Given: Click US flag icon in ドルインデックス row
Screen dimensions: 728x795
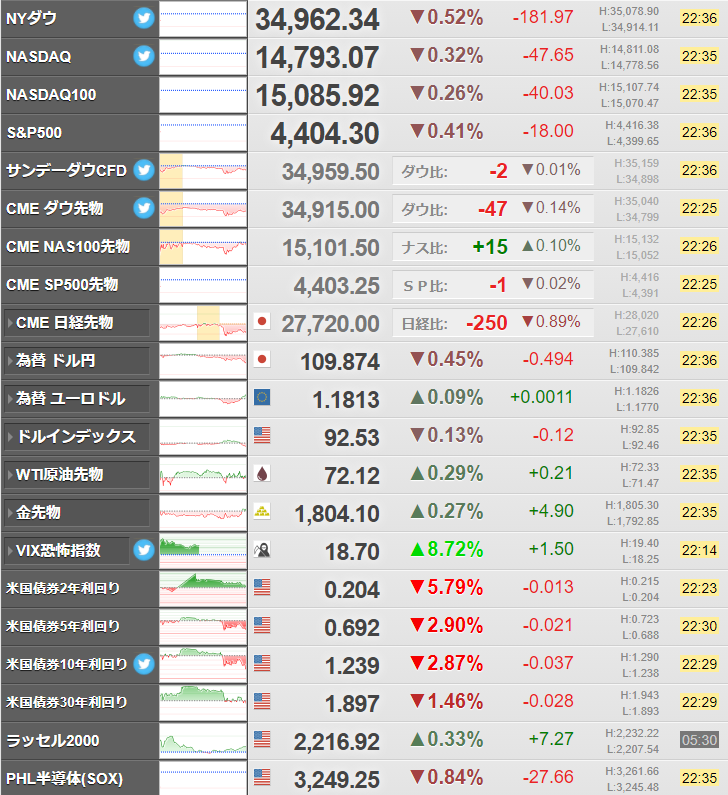Looking at the screenshot, I should (262, 435).
